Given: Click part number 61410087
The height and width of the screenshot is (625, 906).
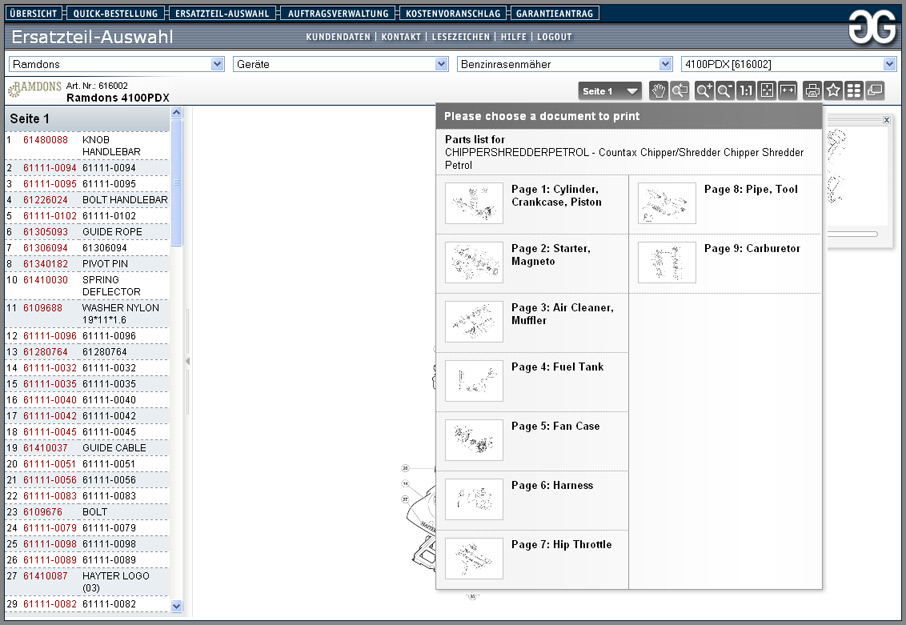Looking at the screenshot, I should (x=46, y=576).
